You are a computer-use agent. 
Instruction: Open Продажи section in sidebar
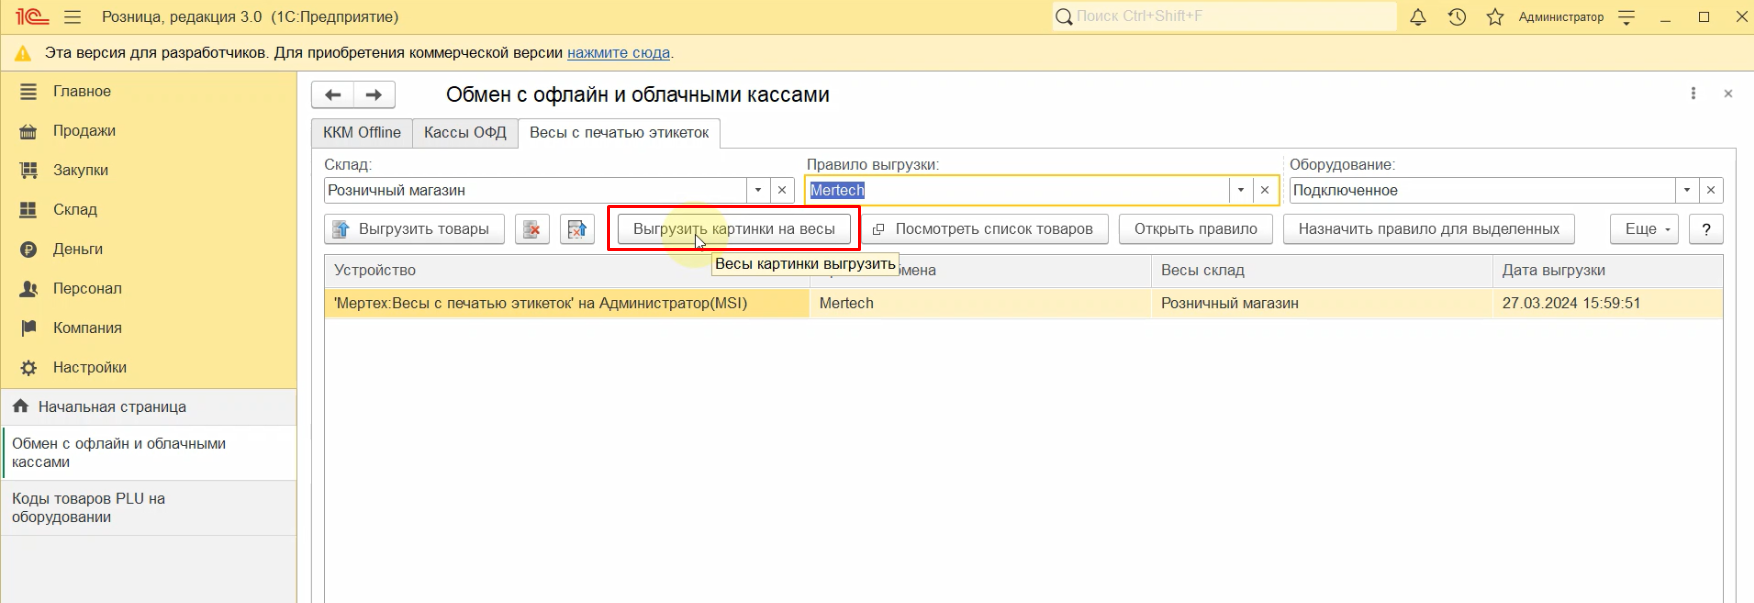[84, 131]
